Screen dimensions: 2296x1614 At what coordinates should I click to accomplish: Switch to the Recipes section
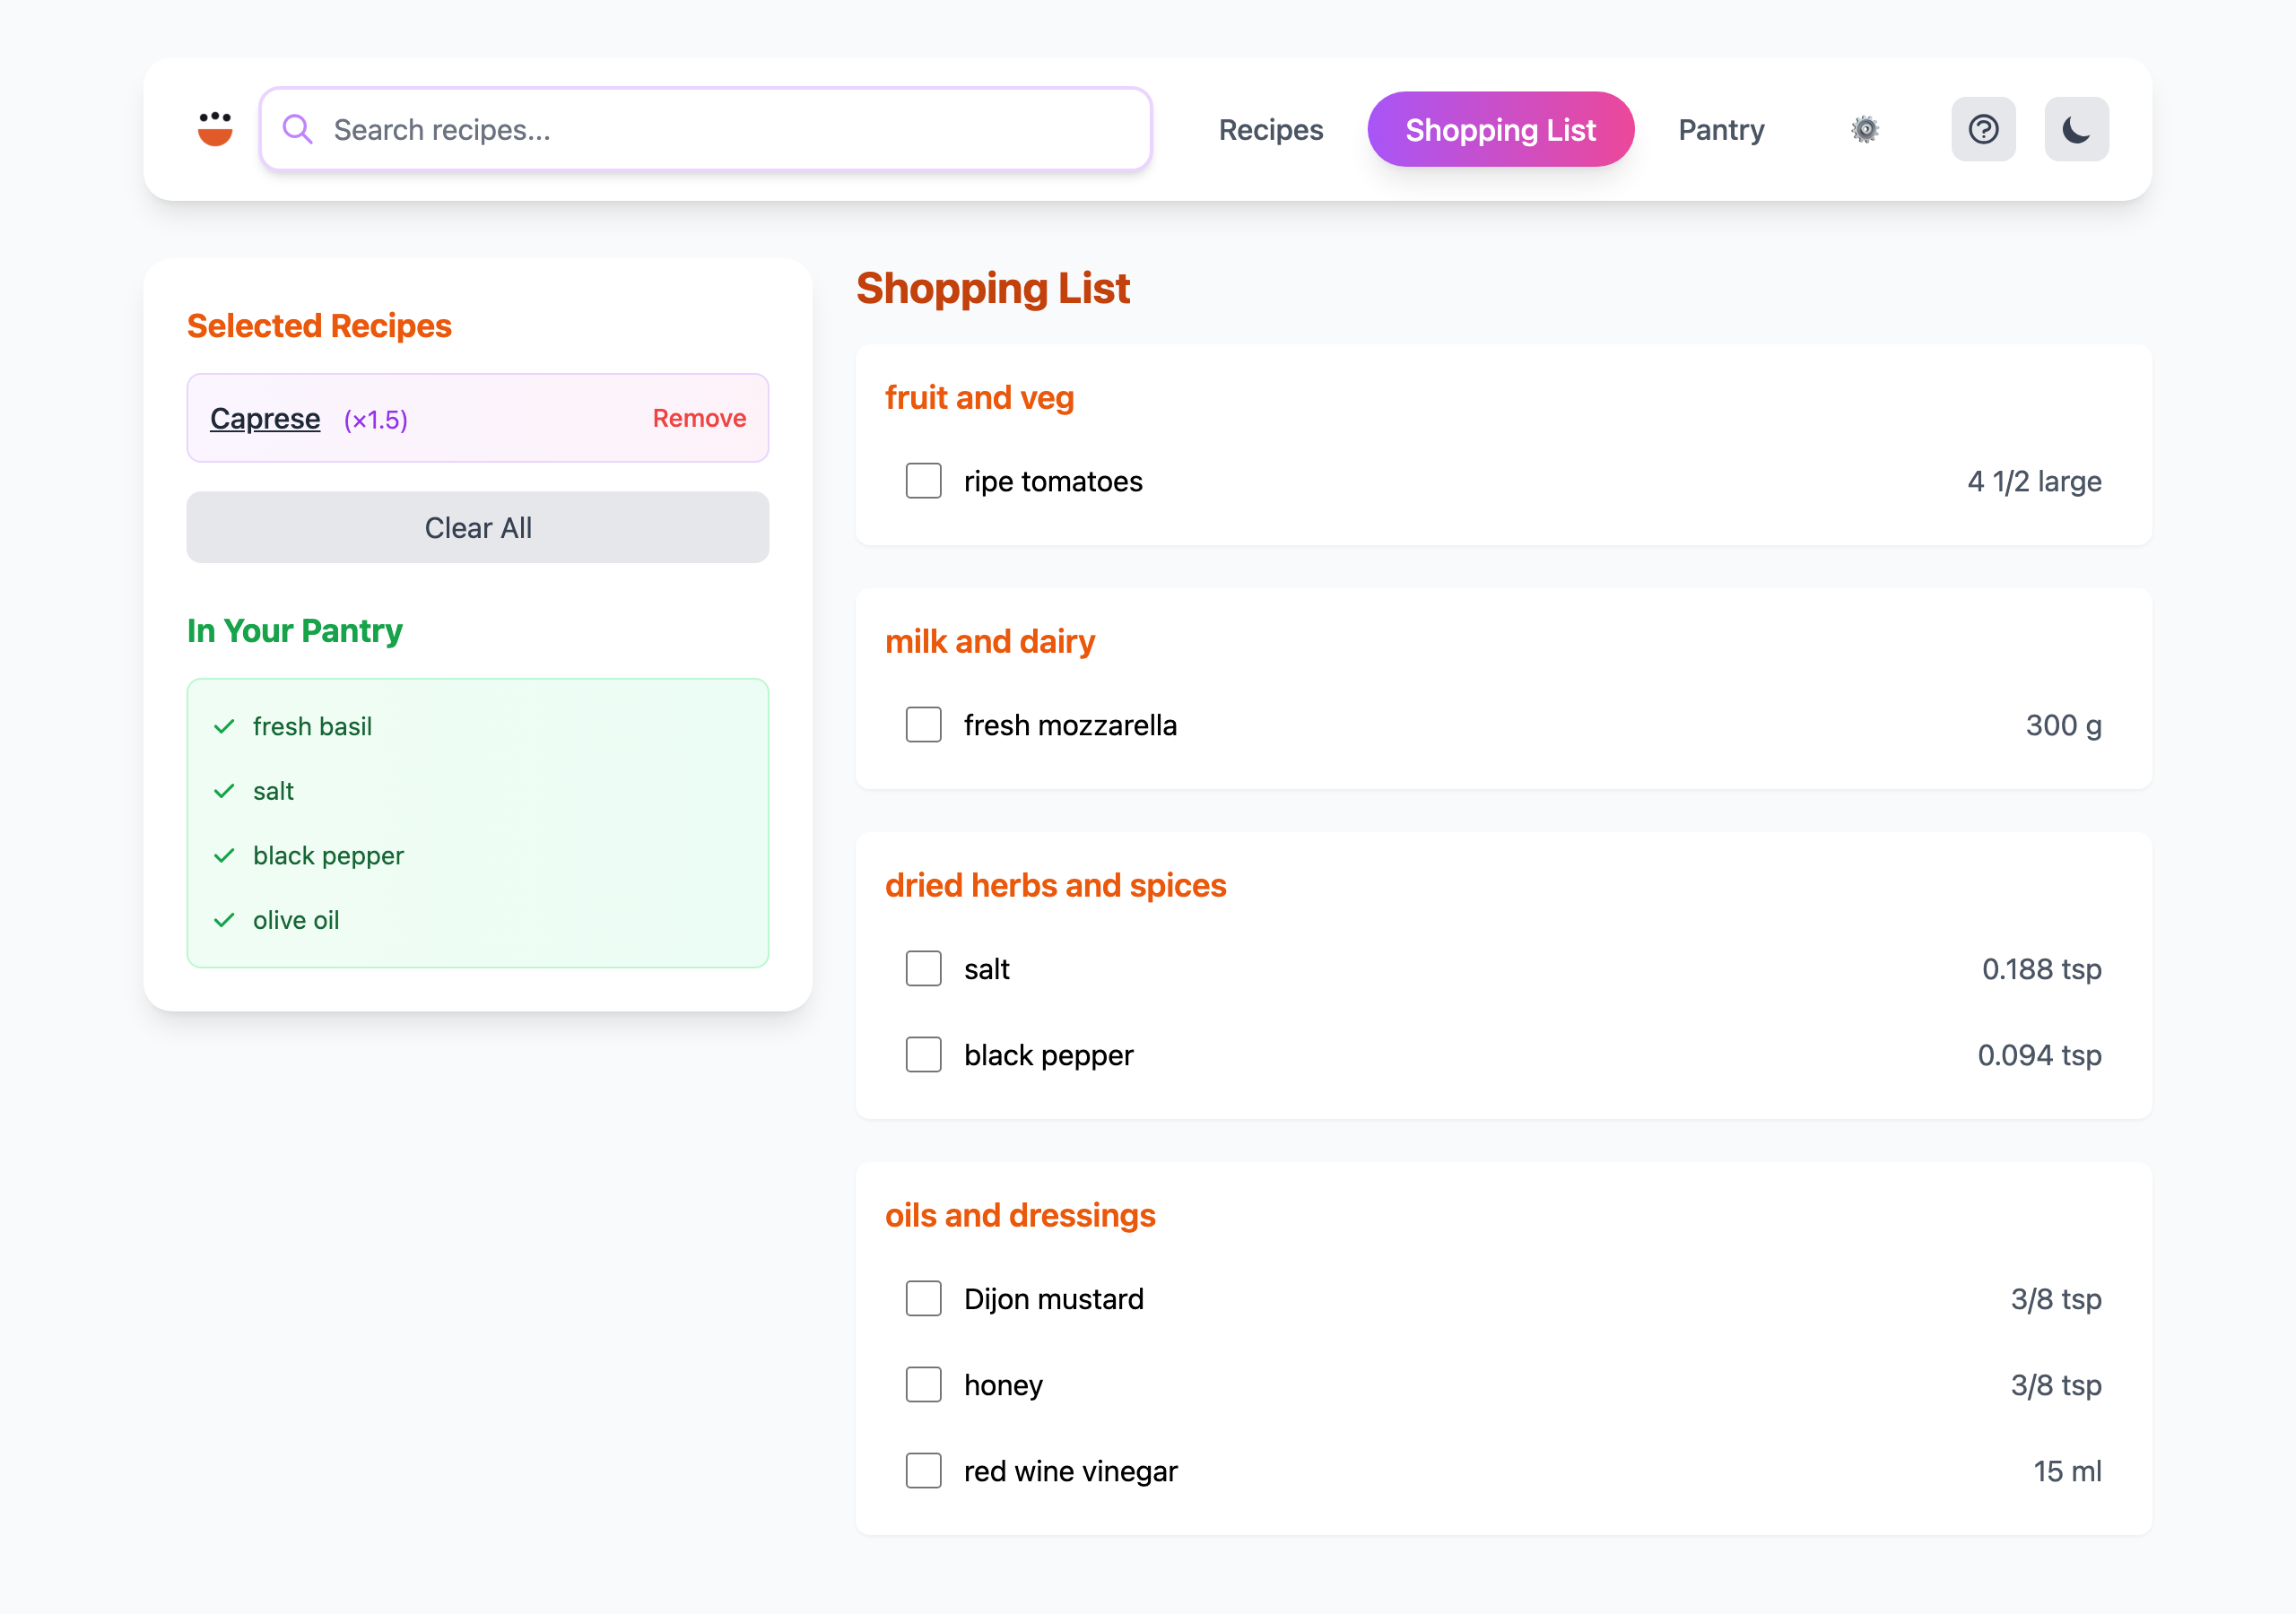1270,128
